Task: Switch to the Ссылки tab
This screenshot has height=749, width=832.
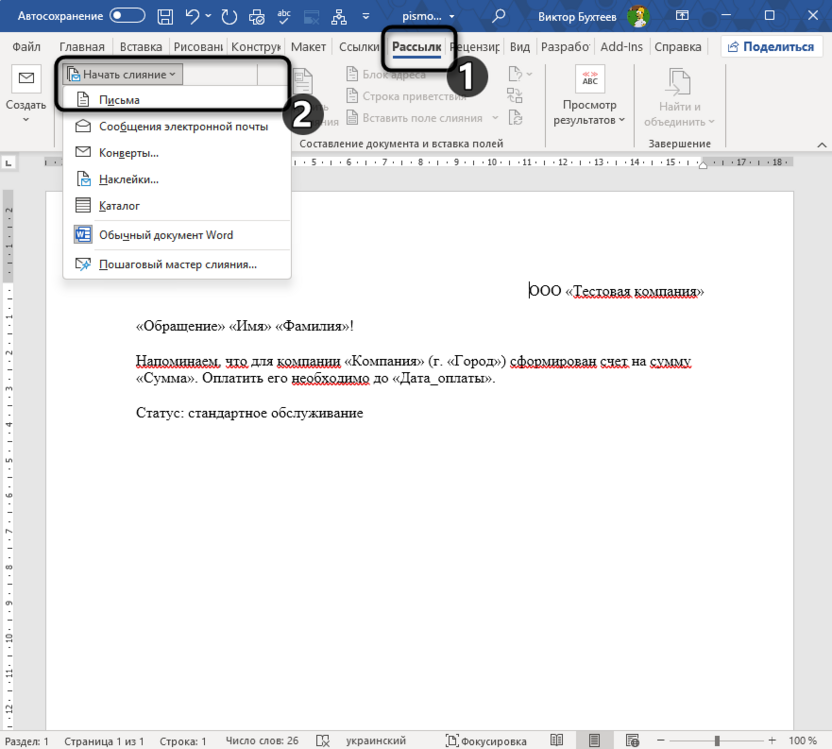Action: click(359, 47)
